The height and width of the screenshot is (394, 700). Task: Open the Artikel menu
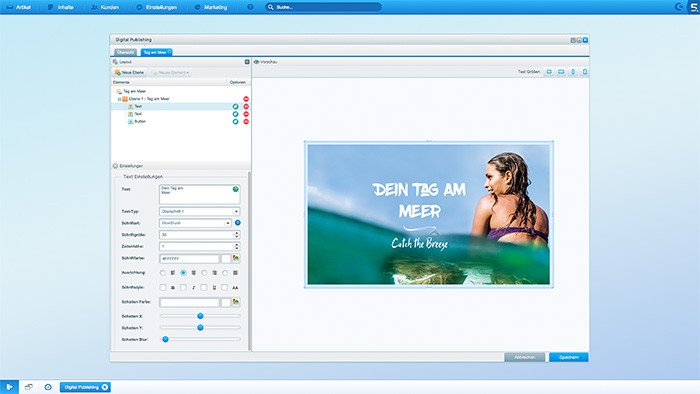pyautogui.click(x=19, y=7)
